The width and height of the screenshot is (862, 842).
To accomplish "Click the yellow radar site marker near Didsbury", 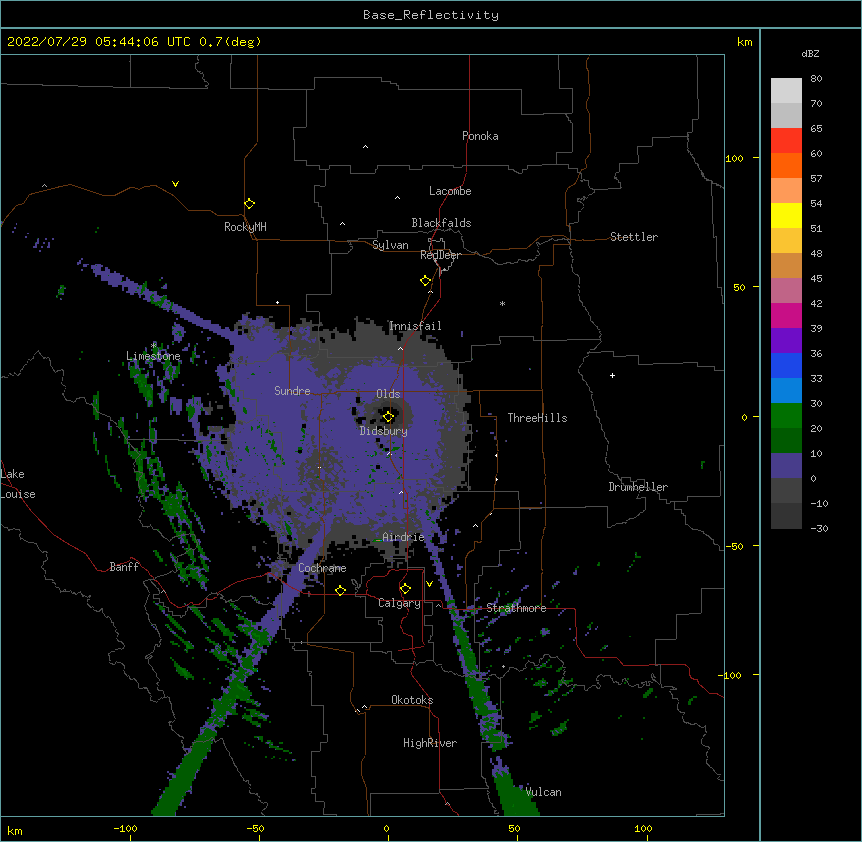I will [388, 416].
